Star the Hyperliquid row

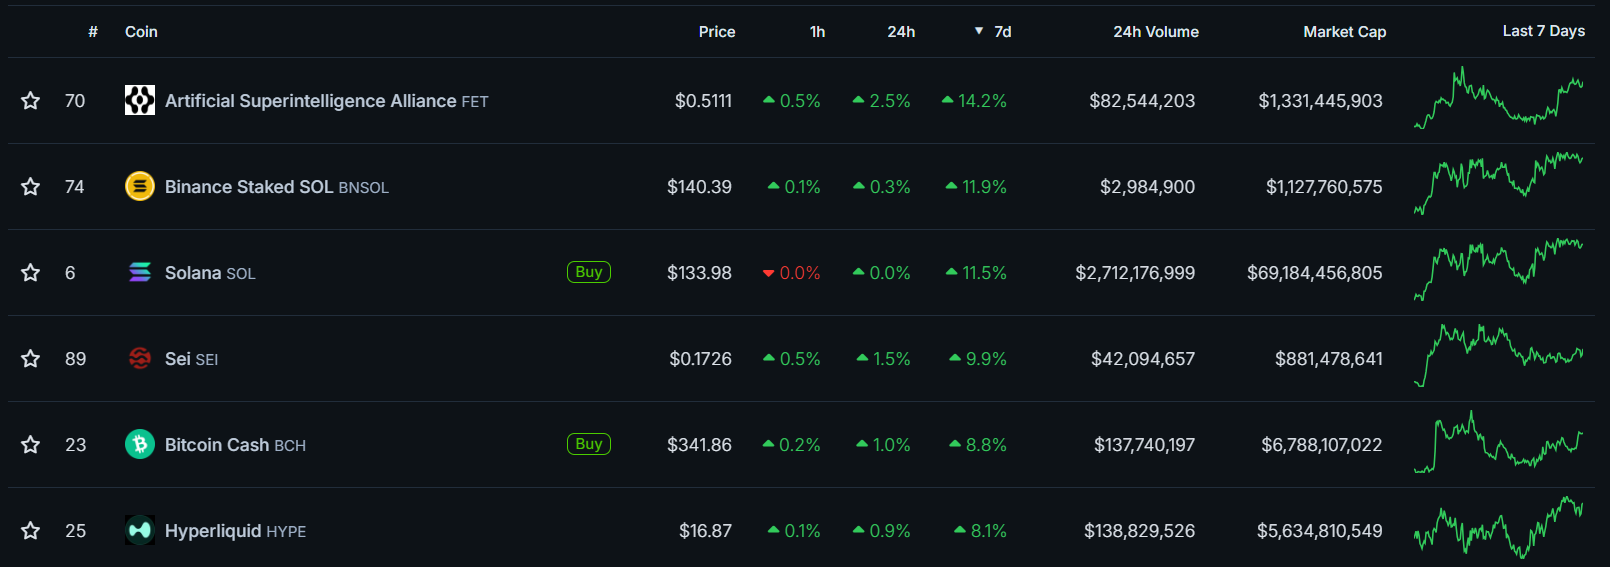31,530
